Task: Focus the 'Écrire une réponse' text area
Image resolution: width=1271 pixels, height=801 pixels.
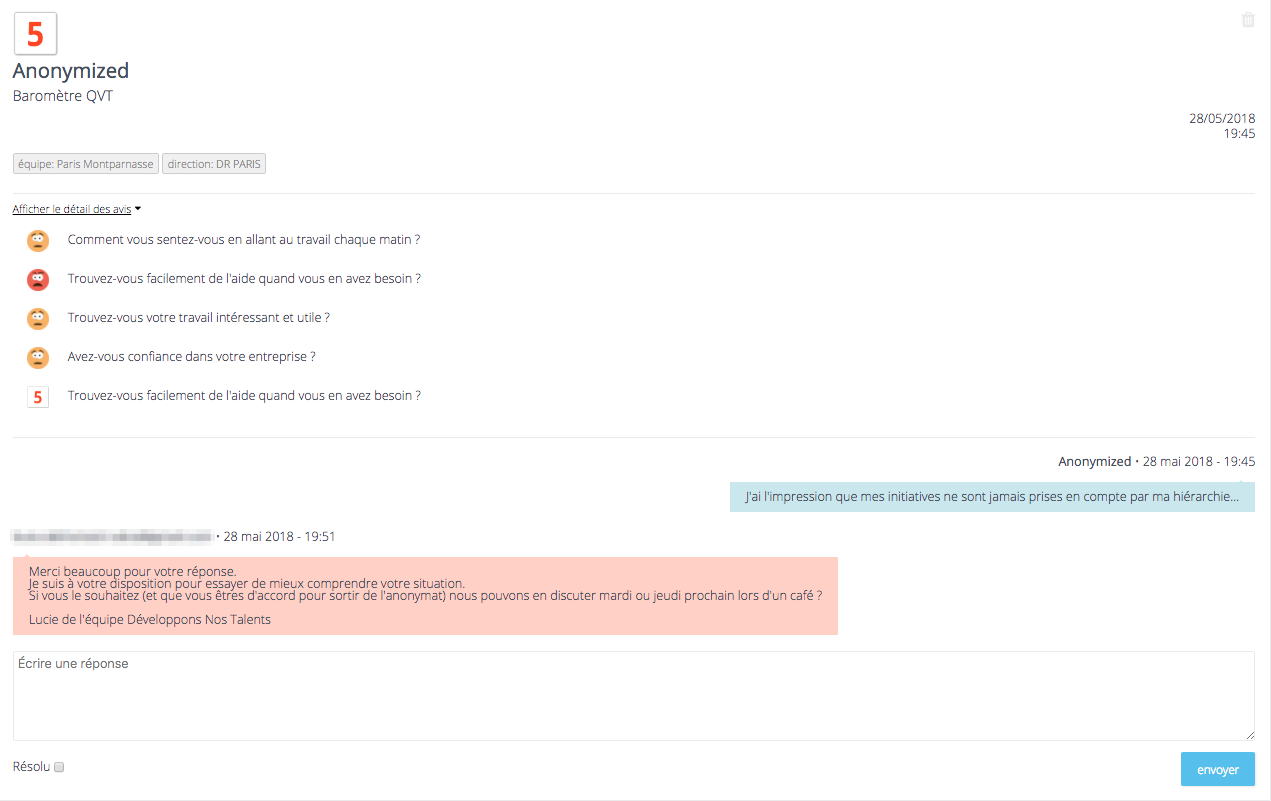Action: point(633,696)
